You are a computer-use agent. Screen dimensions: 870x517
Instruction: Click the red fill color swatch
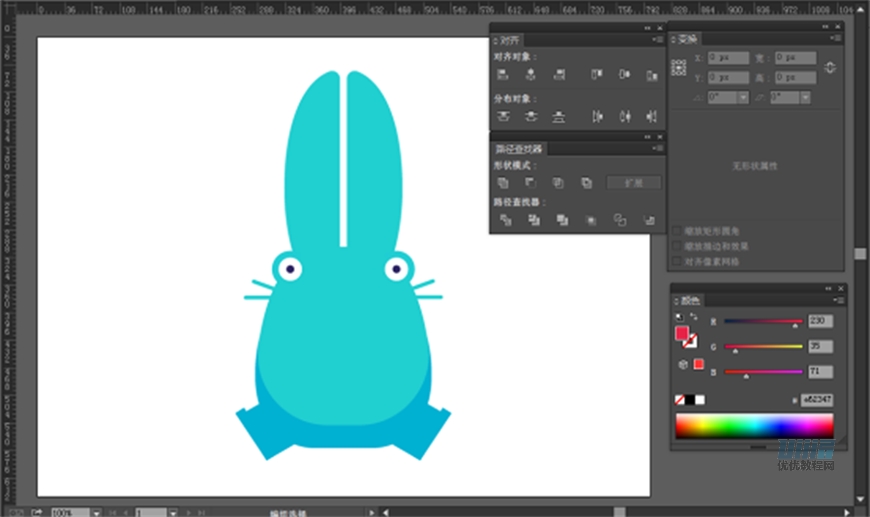tap(682, 332)
